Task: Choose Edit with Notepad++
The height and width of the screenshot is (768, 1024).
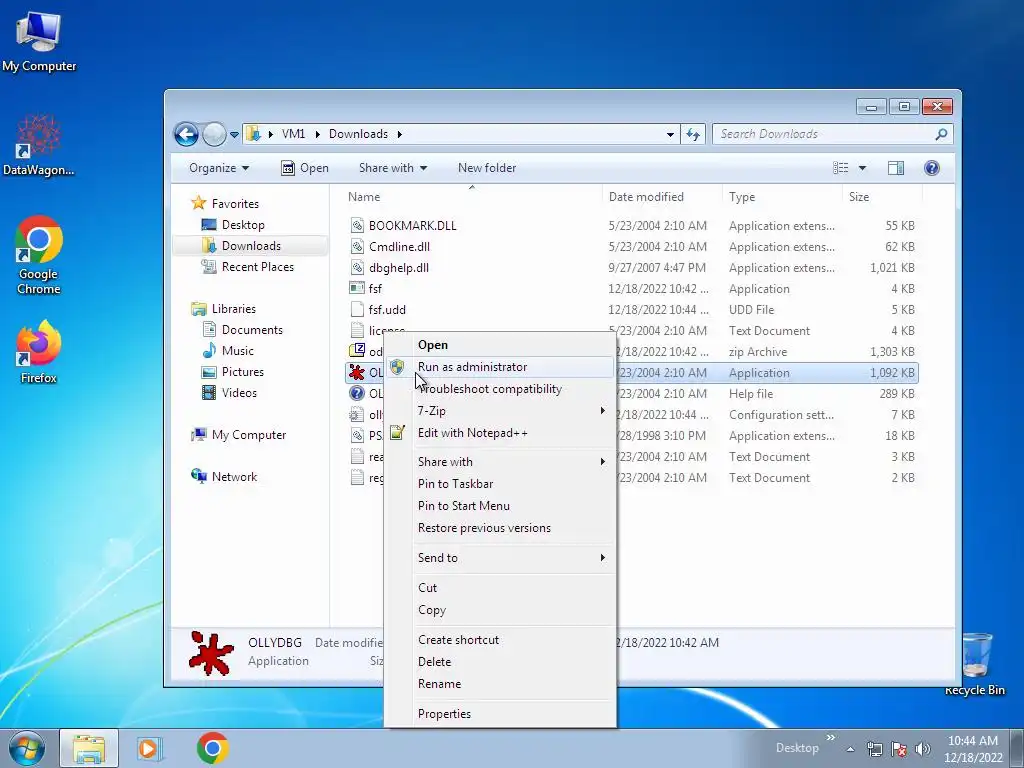Action: (473, 433)
